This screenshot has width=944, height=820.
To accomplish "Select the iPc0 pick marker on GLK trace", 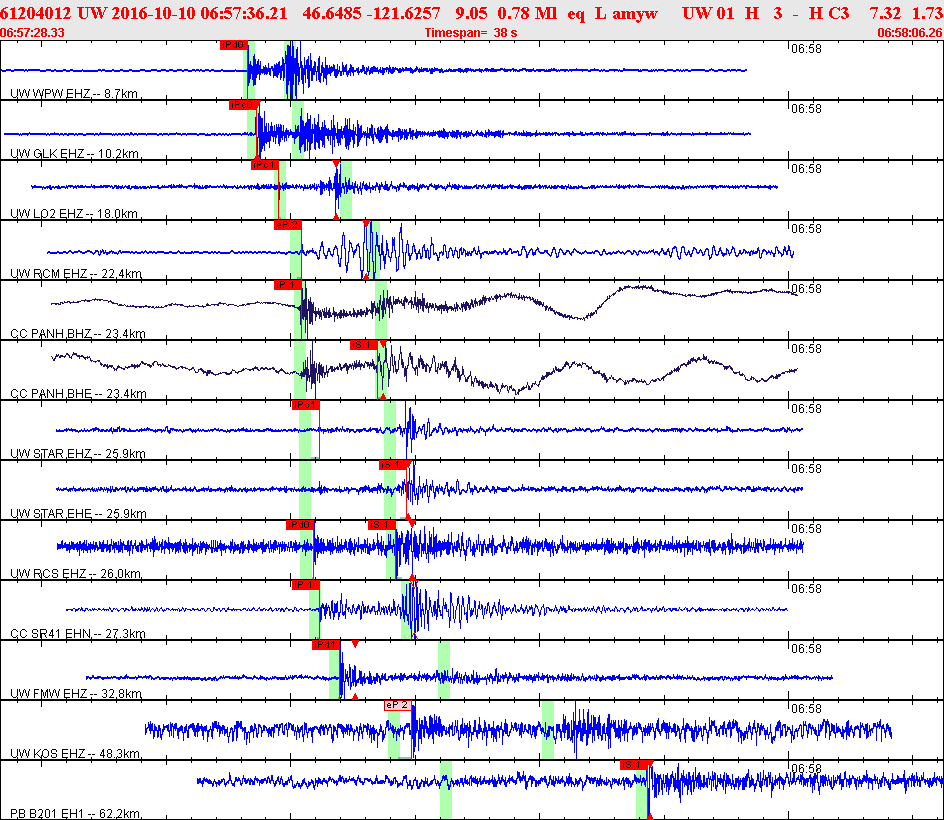I will pyautogui.click(x=243, y=105).
